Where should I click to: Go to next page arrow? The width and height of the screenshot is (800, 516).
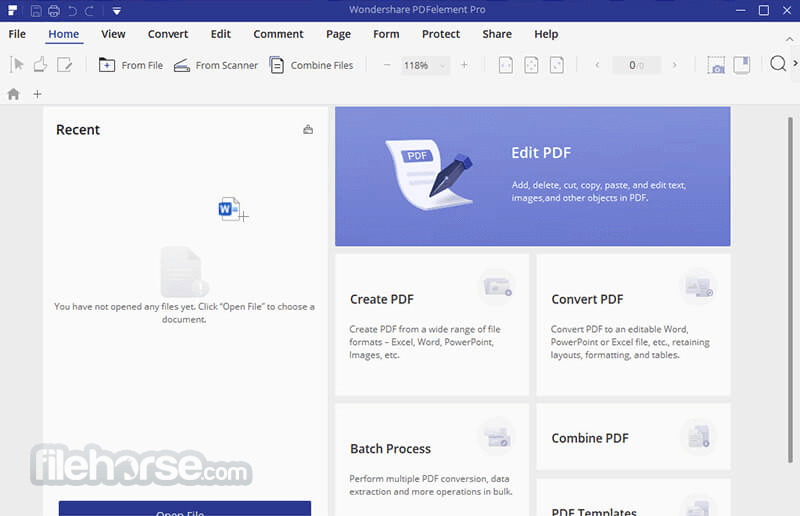pyautogui.click(x=674, y=65)
